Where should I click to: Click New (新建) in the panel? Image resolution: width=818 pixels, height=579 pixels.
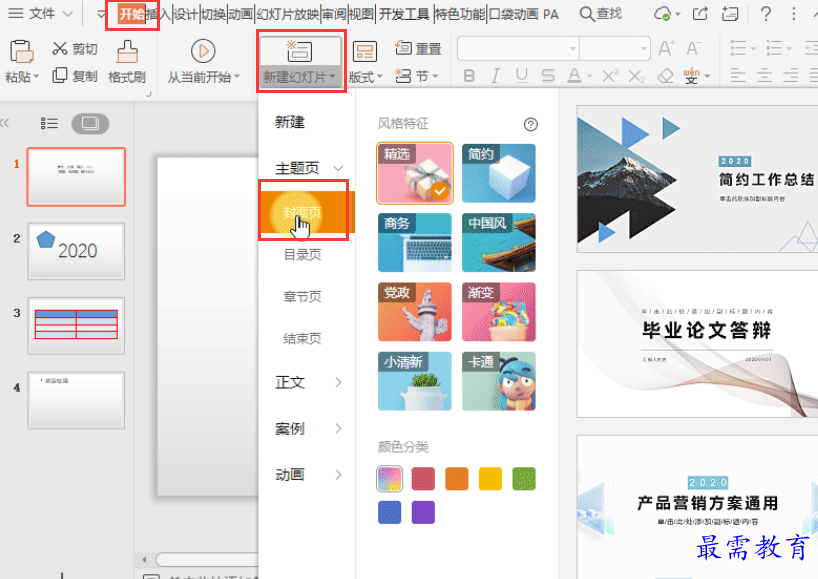(290, 122)
